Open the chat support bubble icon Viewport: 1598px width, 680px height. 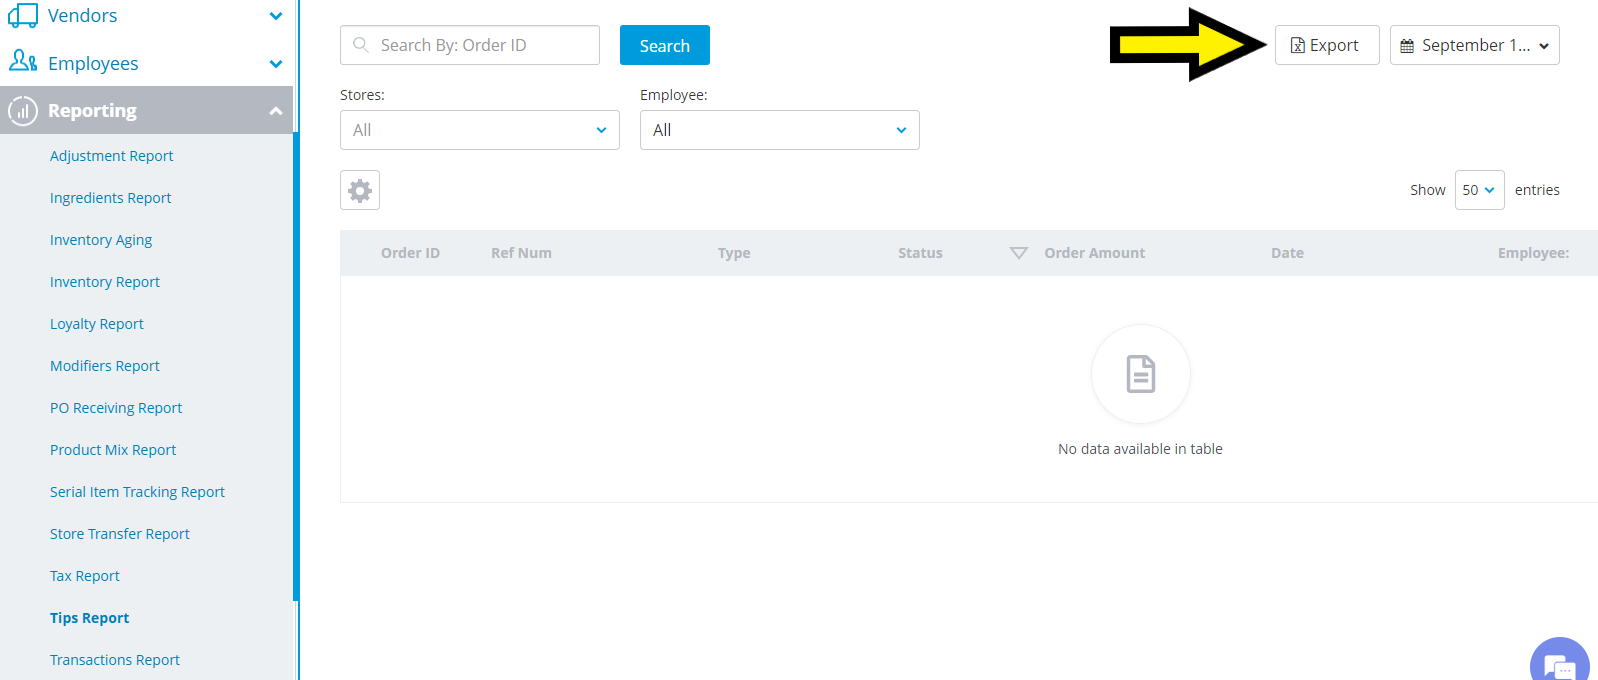tap(1559, 664)
